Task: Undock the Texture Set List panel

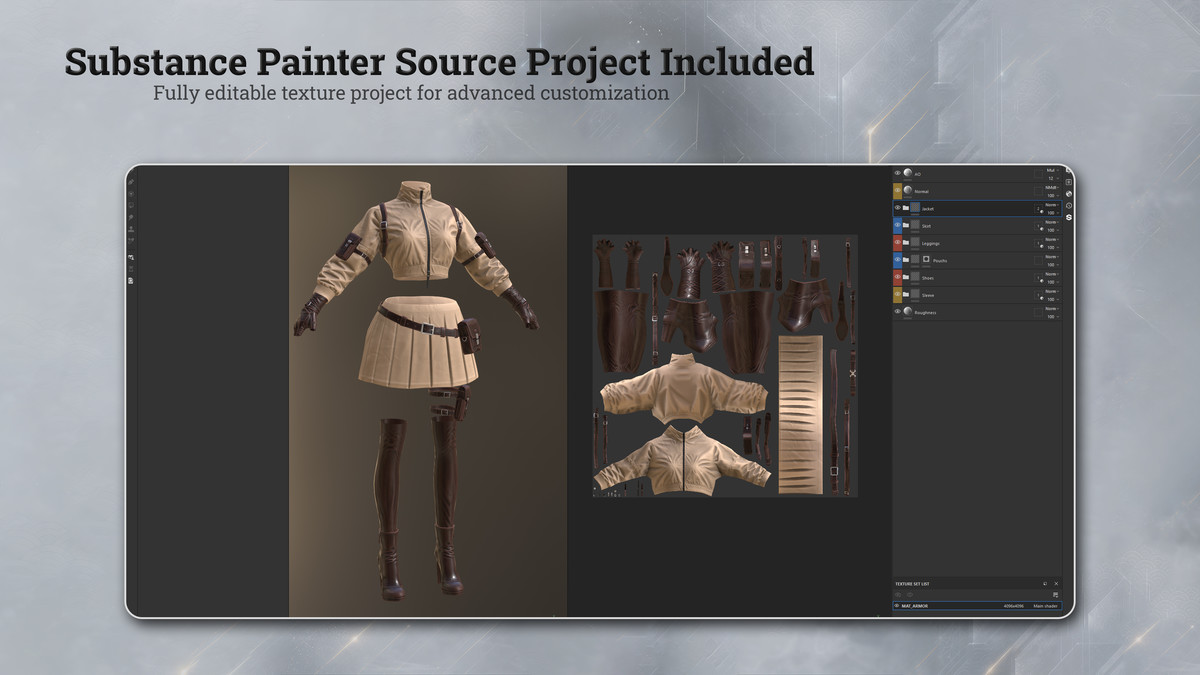Action: [1045, 584]
